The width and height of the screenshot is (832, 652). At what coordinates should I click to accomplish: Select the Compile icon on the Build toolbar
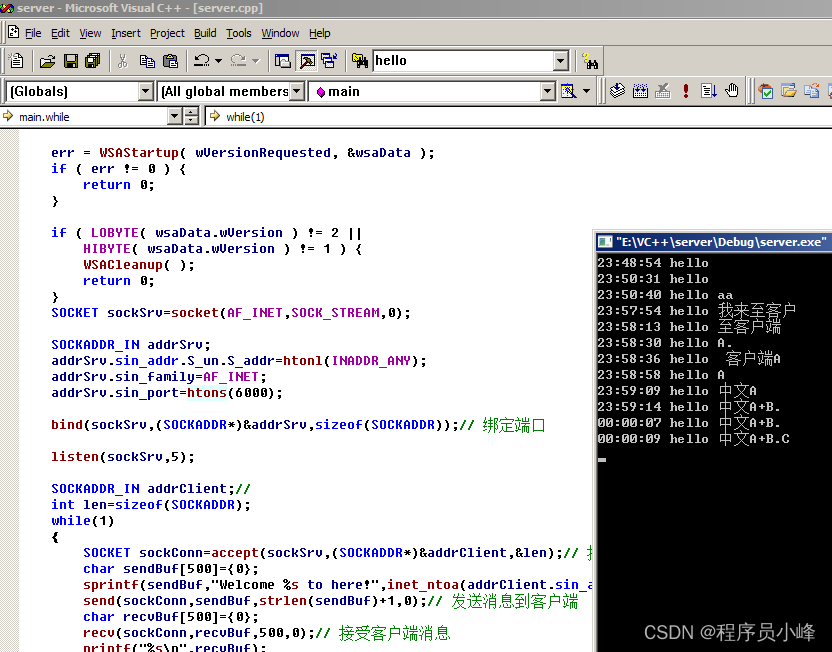617,90
